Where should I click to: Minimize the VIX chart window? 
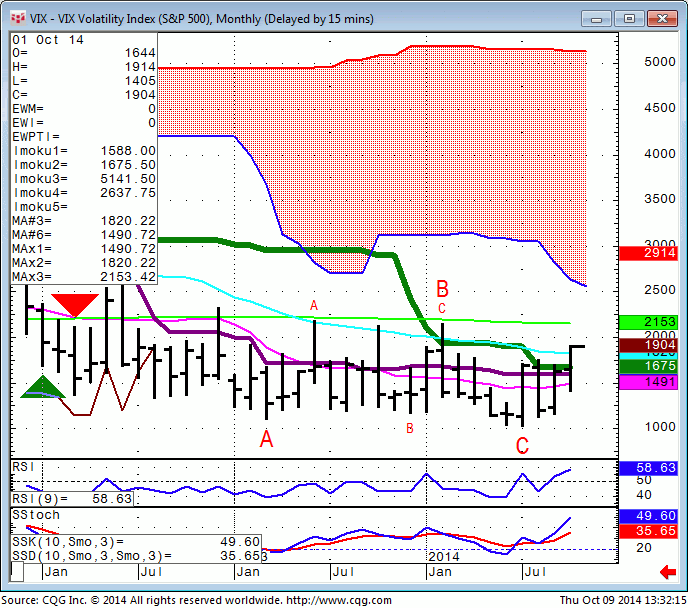pos(596,19)
